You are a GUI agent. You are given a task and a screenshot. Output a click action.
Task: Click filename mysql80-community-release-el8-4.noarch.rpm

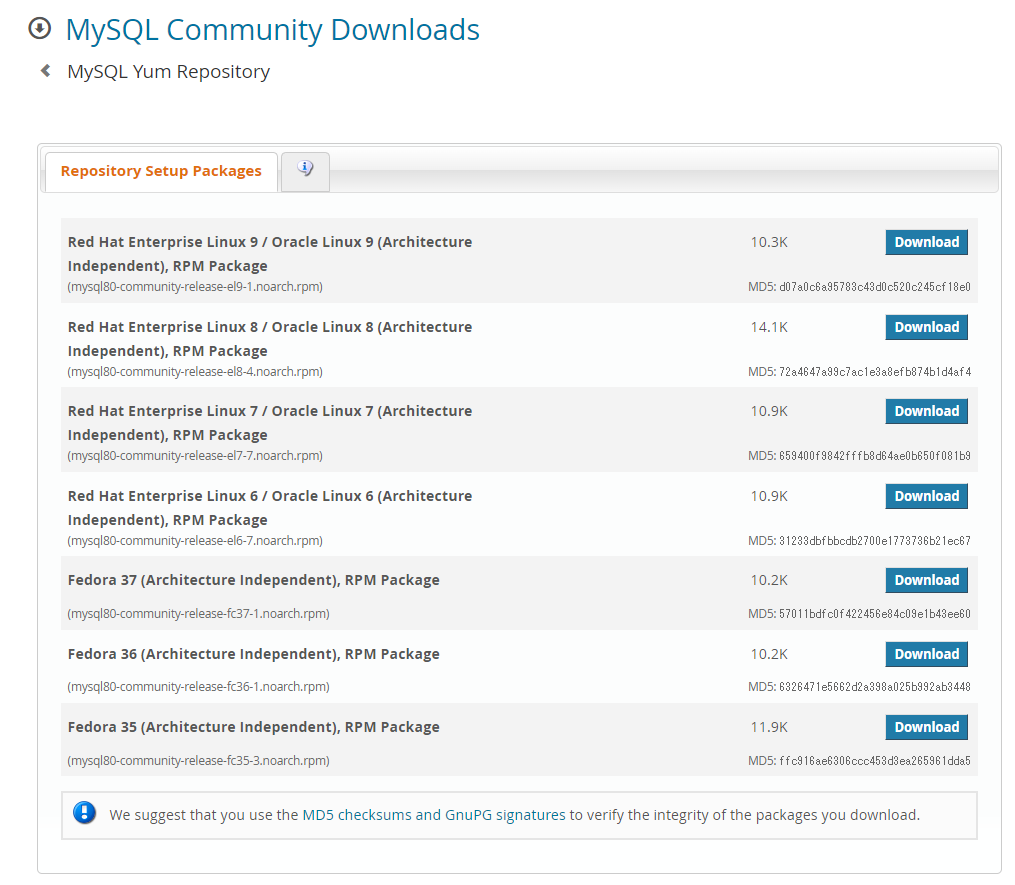click(x=195, y=372)
